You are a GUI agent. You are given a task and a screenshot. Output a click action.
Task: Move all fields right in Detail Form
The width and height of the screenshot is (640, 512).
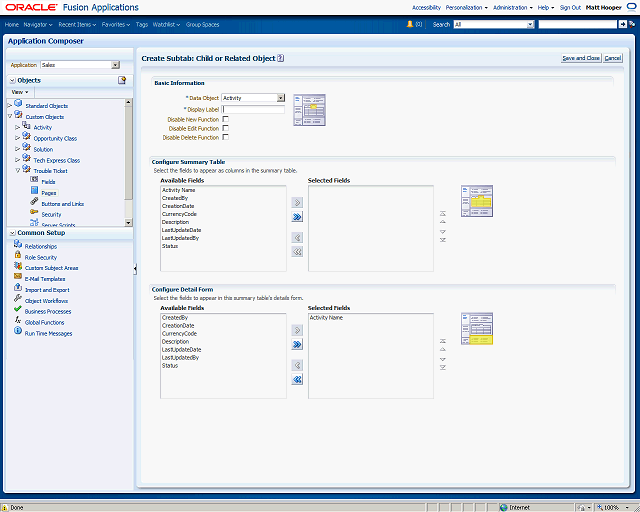[297, 344]
